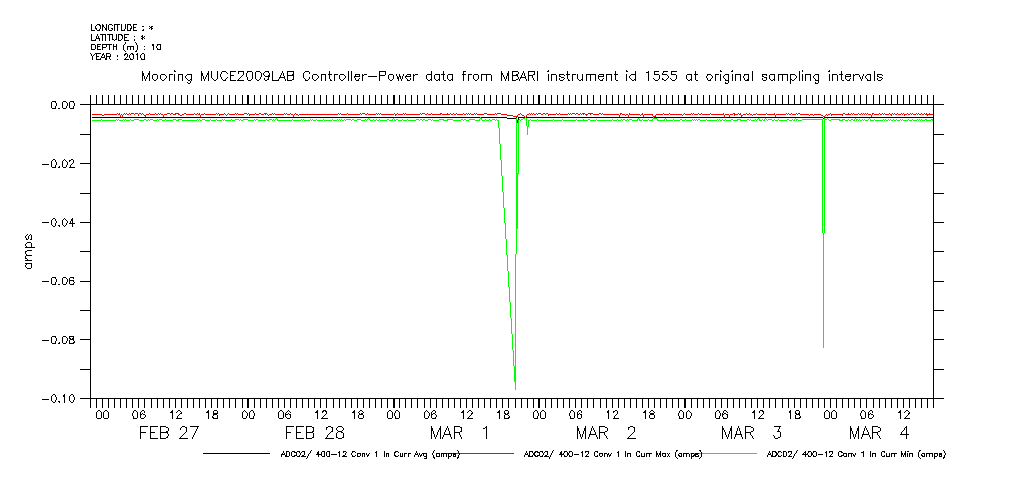Select the MAR 3 date label
This screenshot has width=1009, height=504.
[x=750, y=433]
